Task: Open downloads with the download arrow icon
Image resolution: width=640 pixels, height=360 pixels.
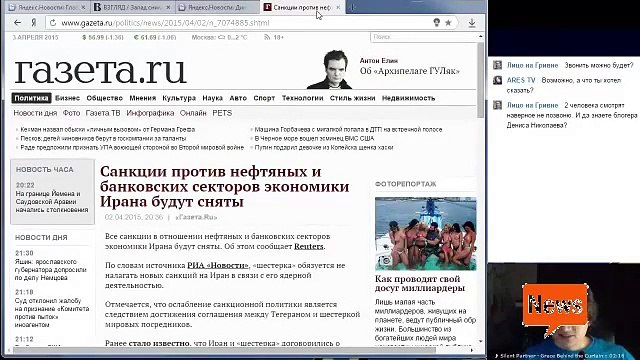Action: point(472,23)
